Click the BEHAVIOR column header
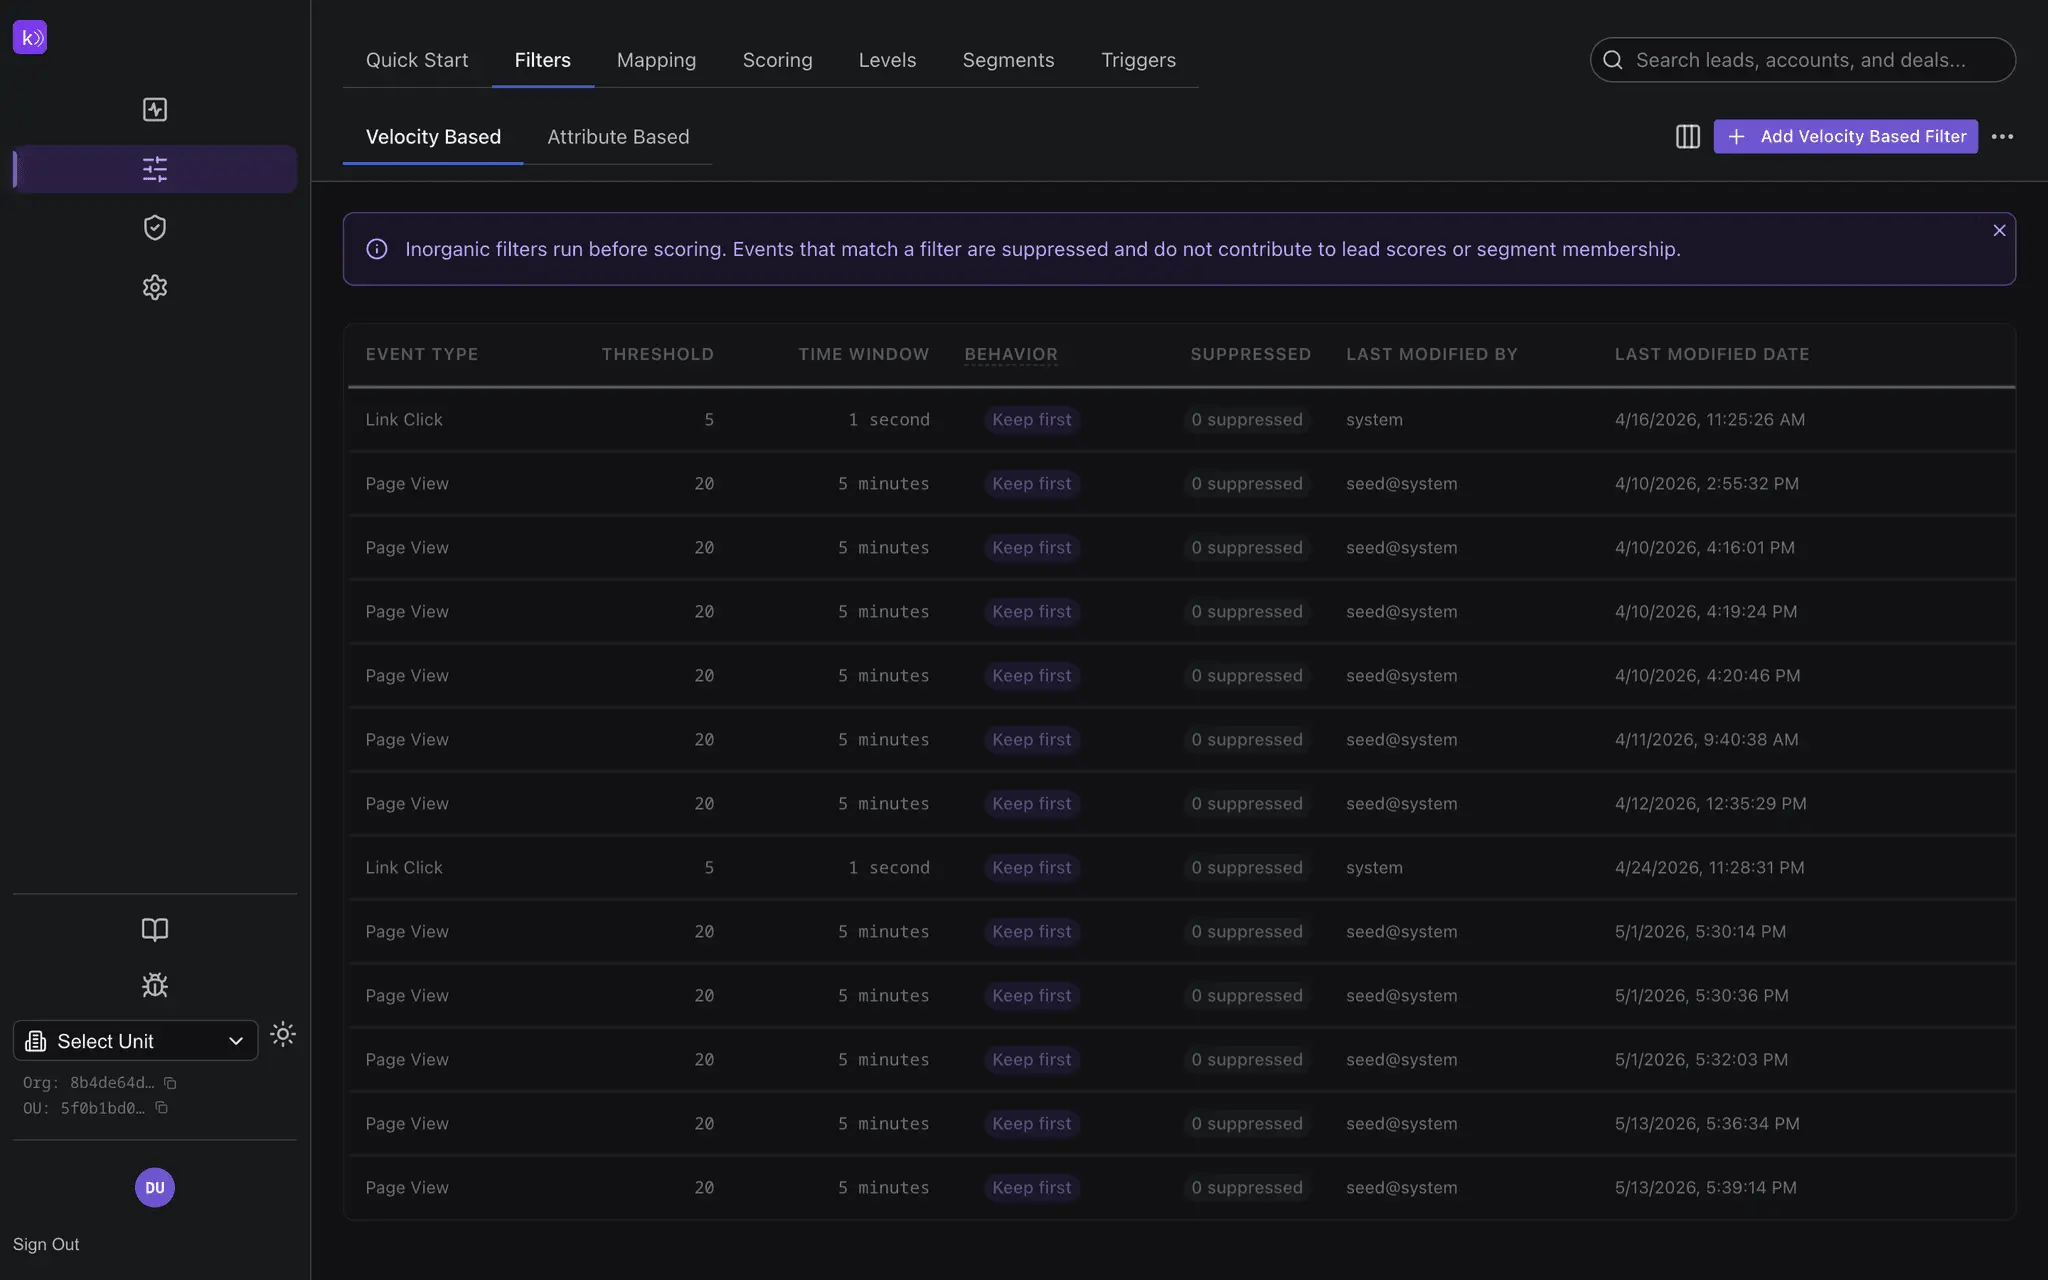This screenshot has height=1280, width=2048. pyautogui.click(x=1011, y=354)
